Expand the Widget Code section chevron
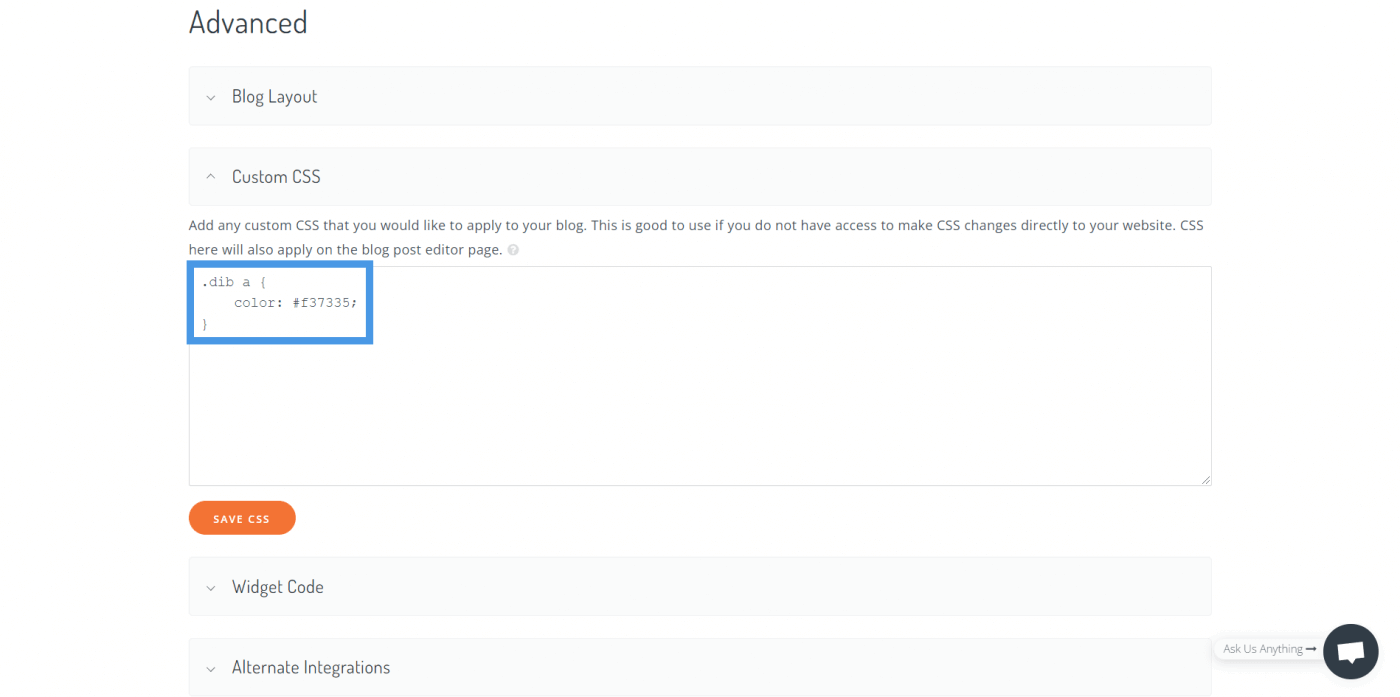1400x697 pixels. [210, 588]
